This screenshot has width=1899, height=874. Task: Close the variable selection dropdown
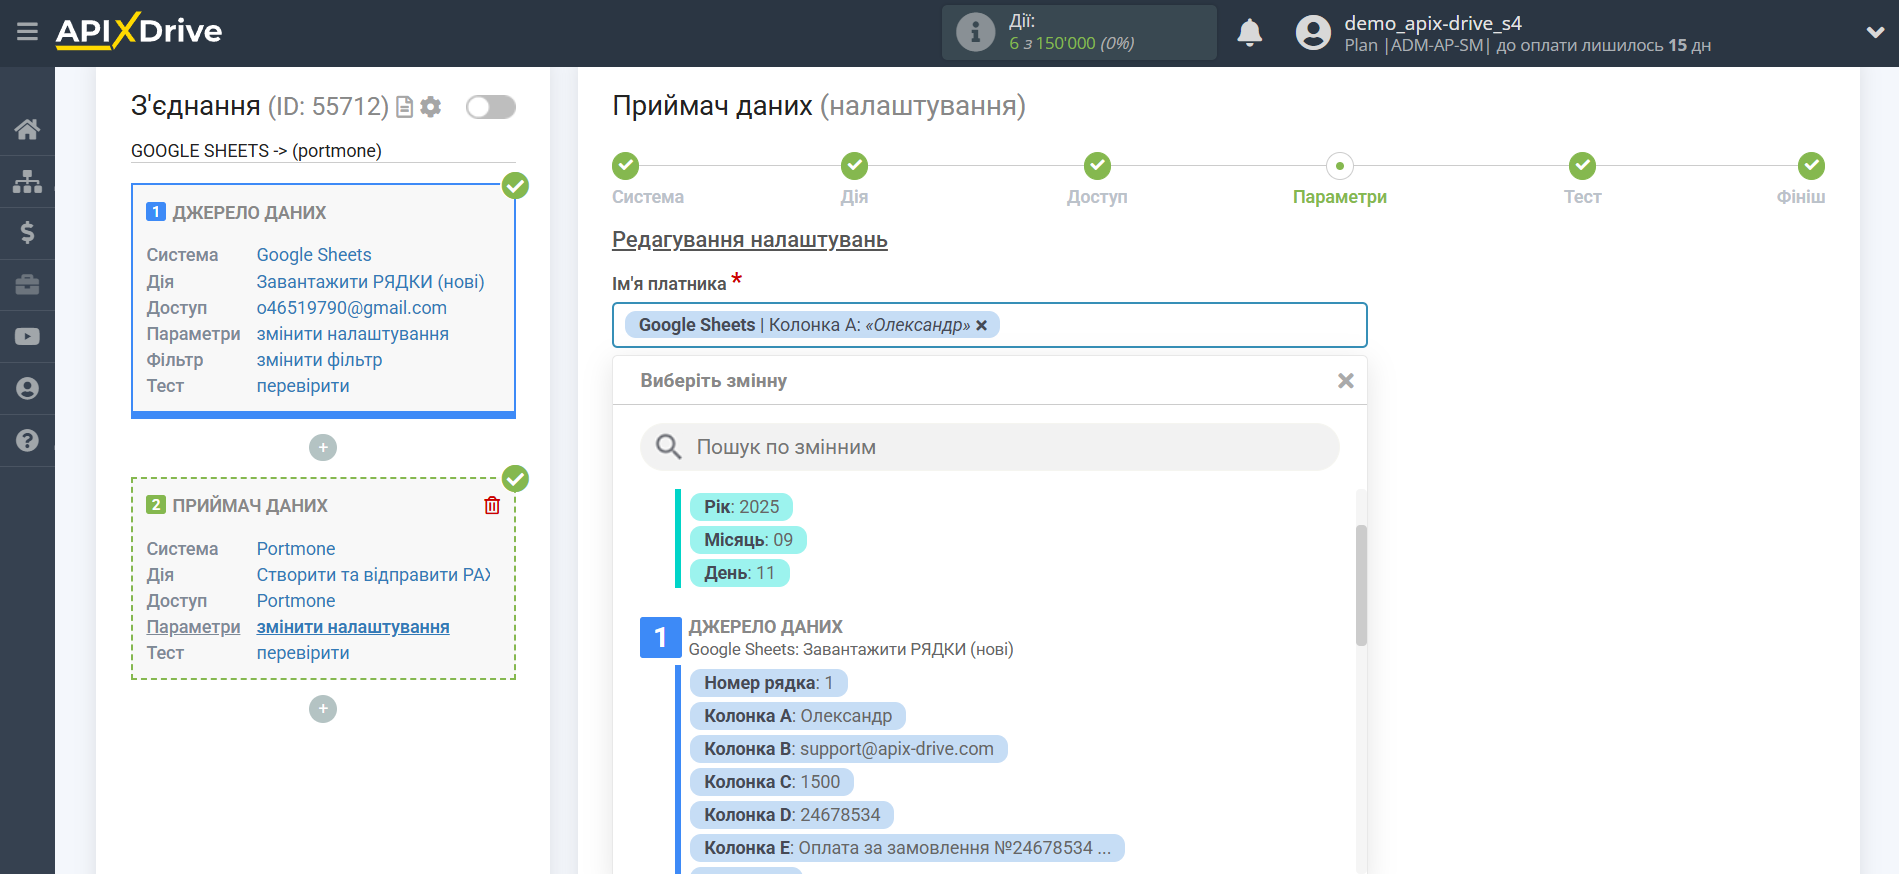point(1345,381)
